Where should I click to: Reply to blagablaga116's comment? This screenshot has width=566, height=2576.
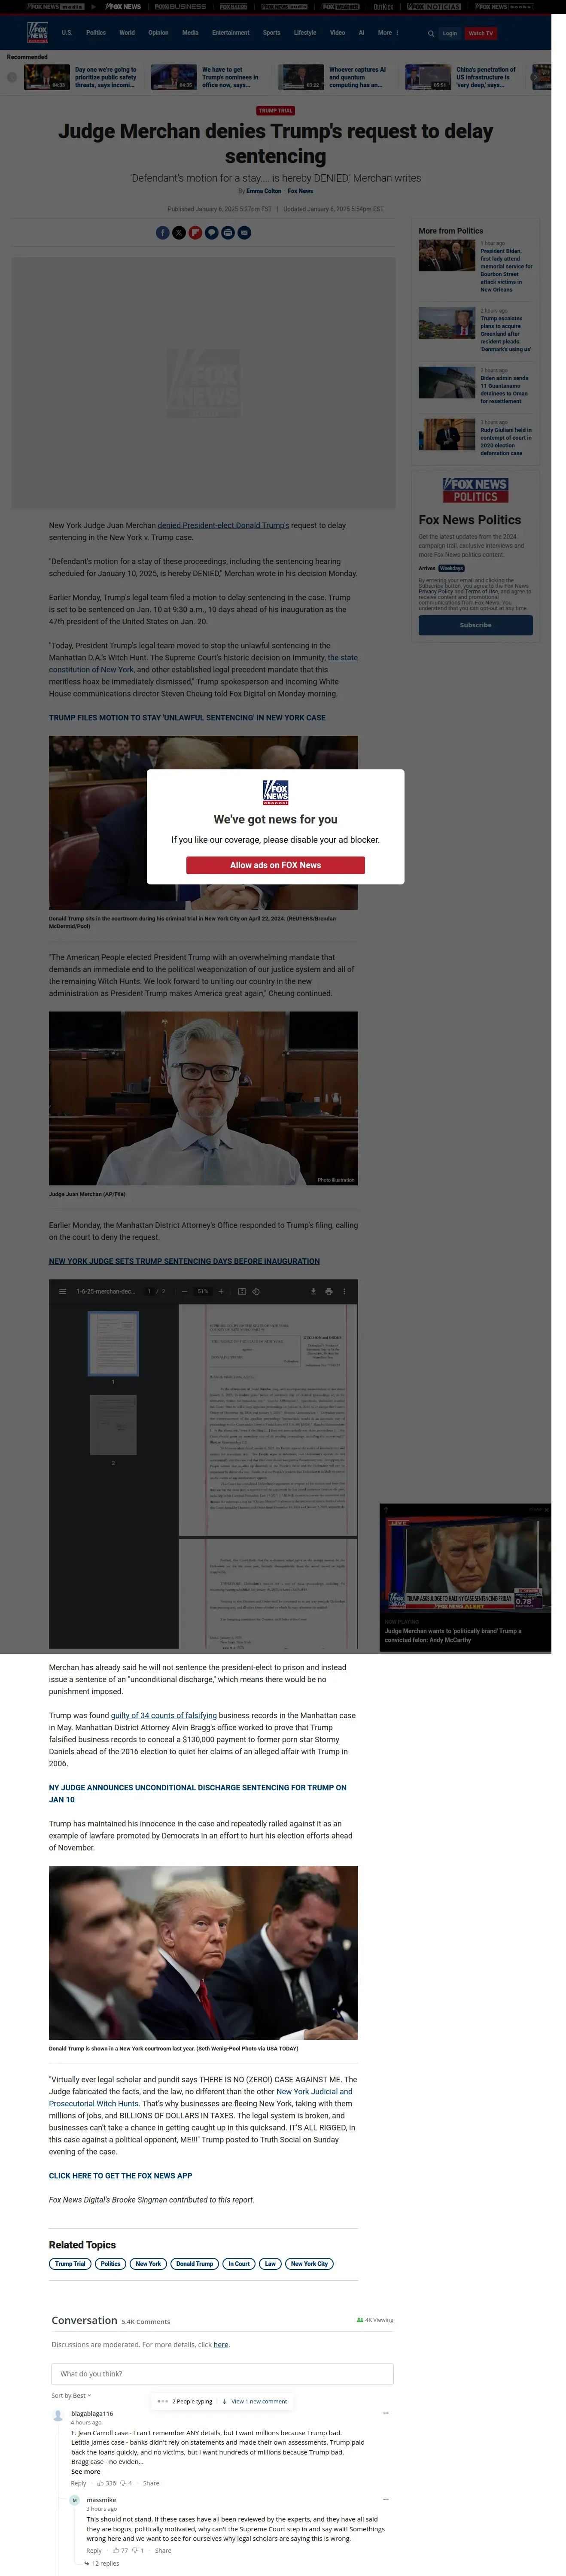click(x=78, y=2483)
